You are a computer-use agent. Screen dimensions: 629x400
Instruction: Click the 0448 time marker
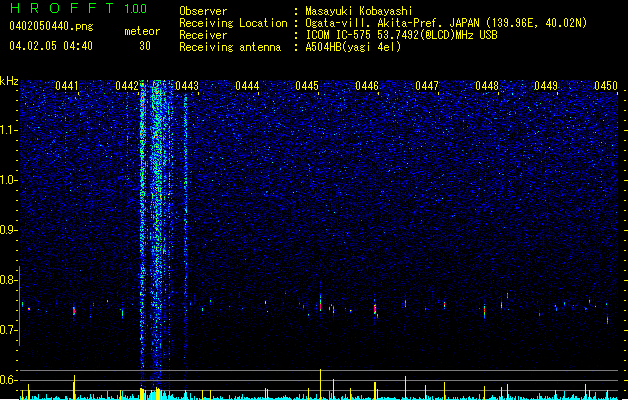(487, 86)
